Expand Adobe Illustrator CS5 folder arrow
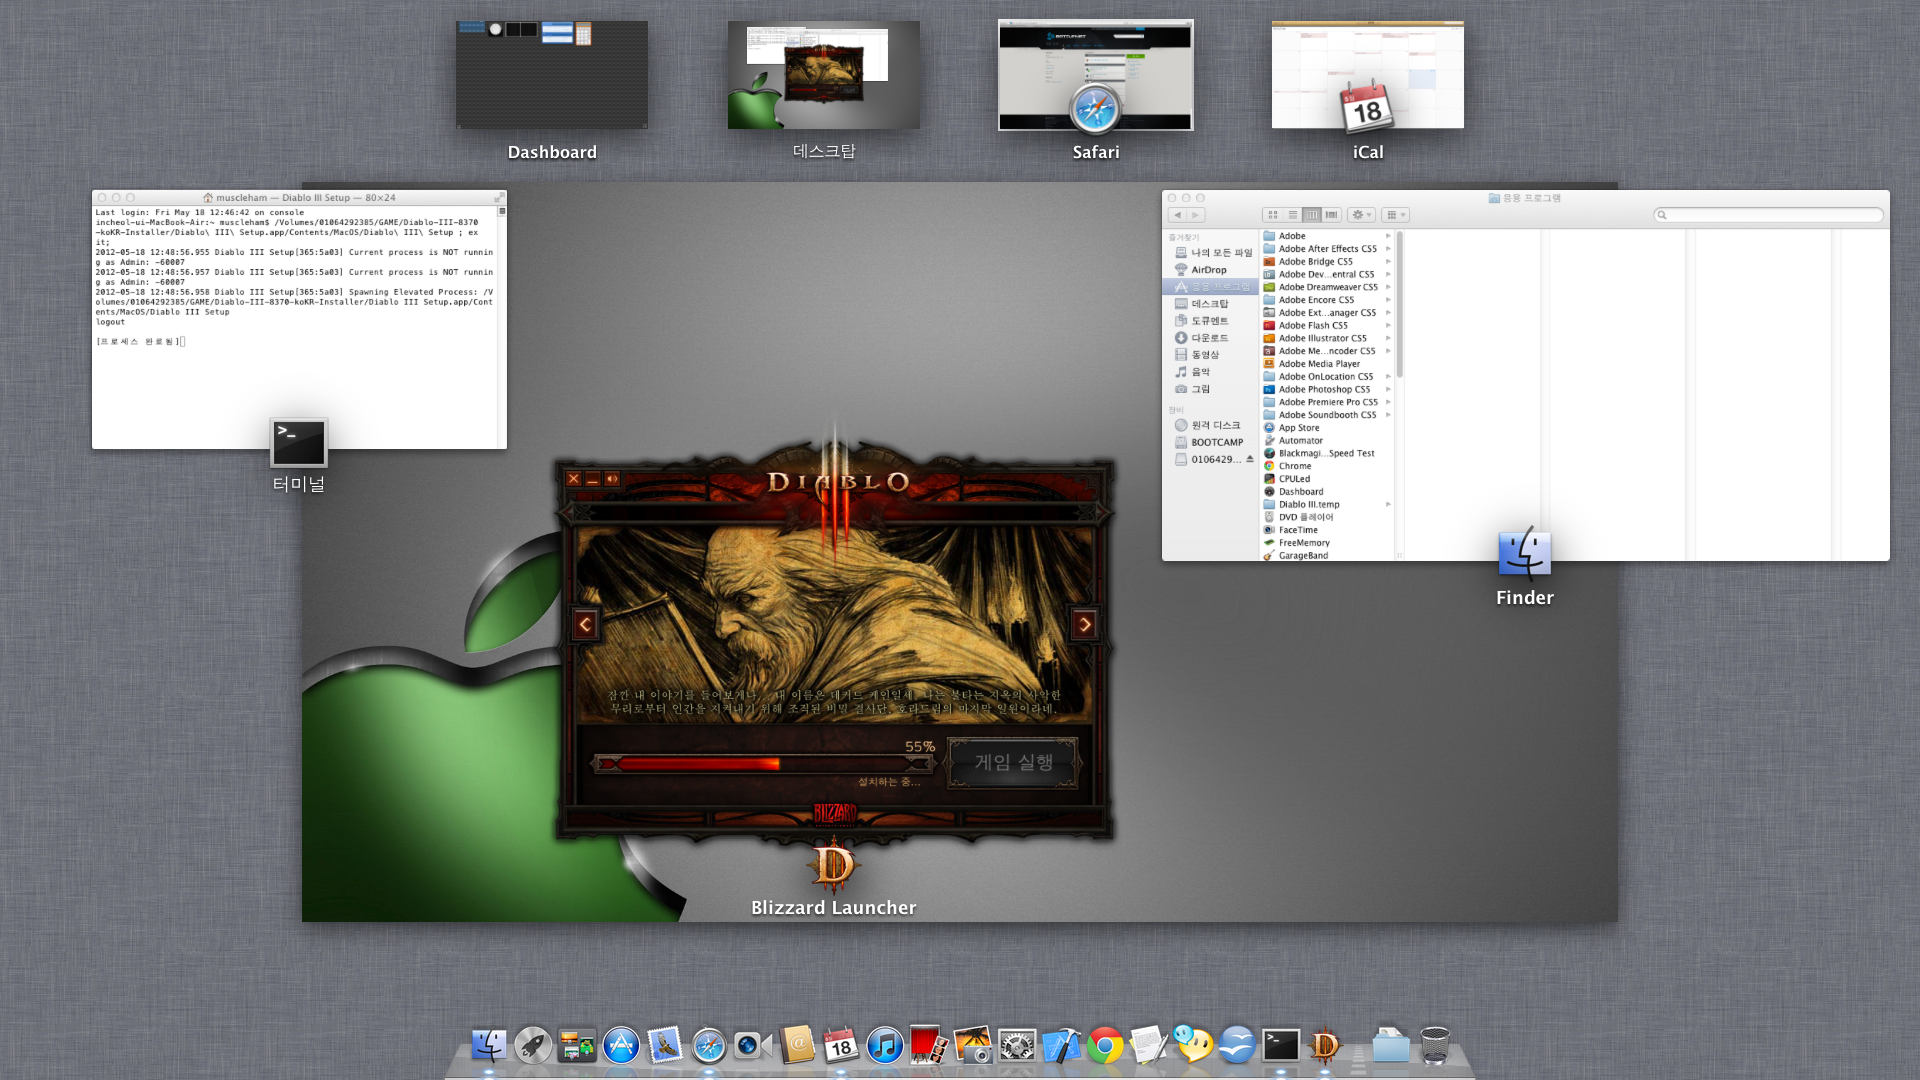The width and height of the screenshot is (1920, 1080). click(x=1388, y=338)
